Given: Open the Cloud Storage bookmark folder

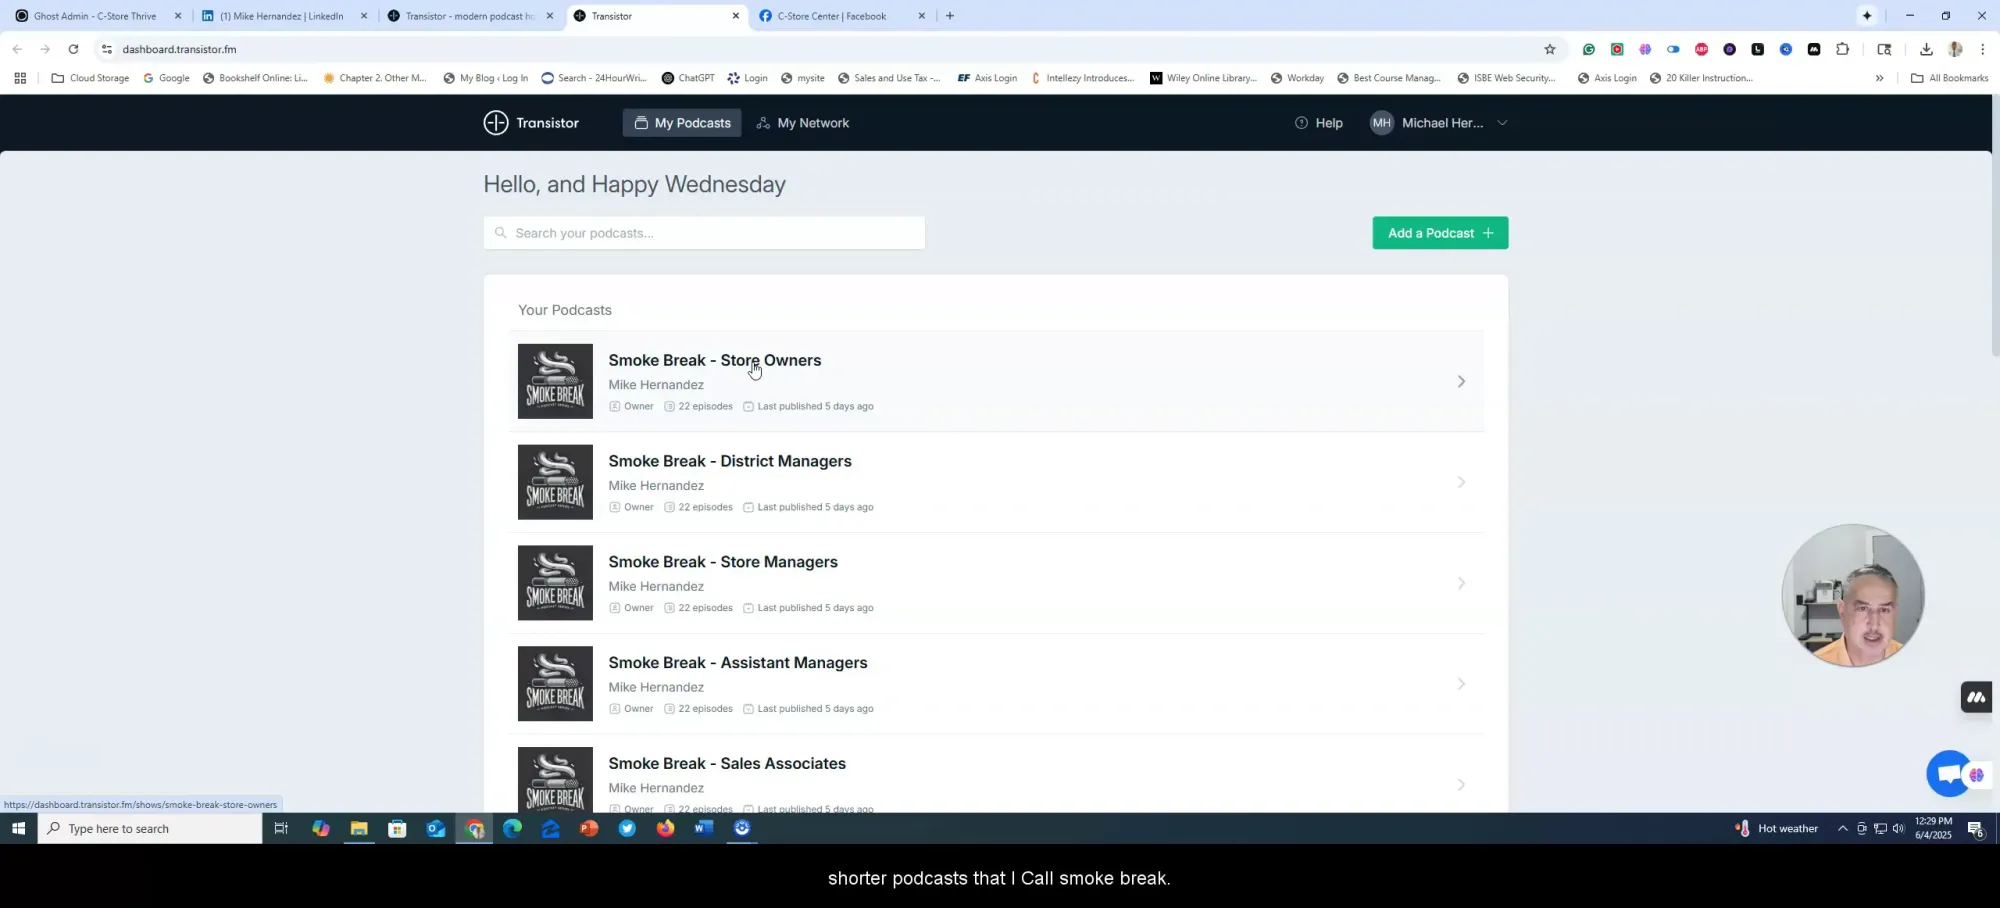Looking at the screenshot, I should click(90, 78).
